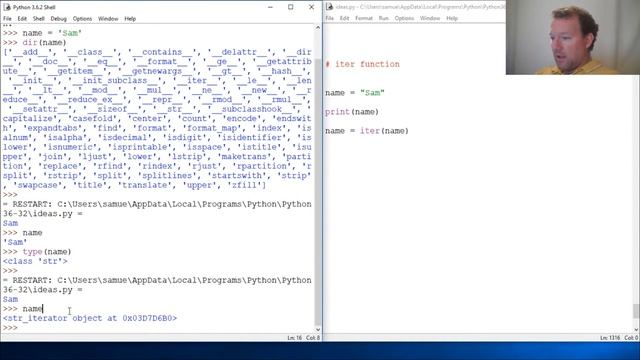Image resolution: width=640 pixels, height=360 pixels.
Task: Open Edit menu in ideas.py editor
Action: tap(344, 18)
